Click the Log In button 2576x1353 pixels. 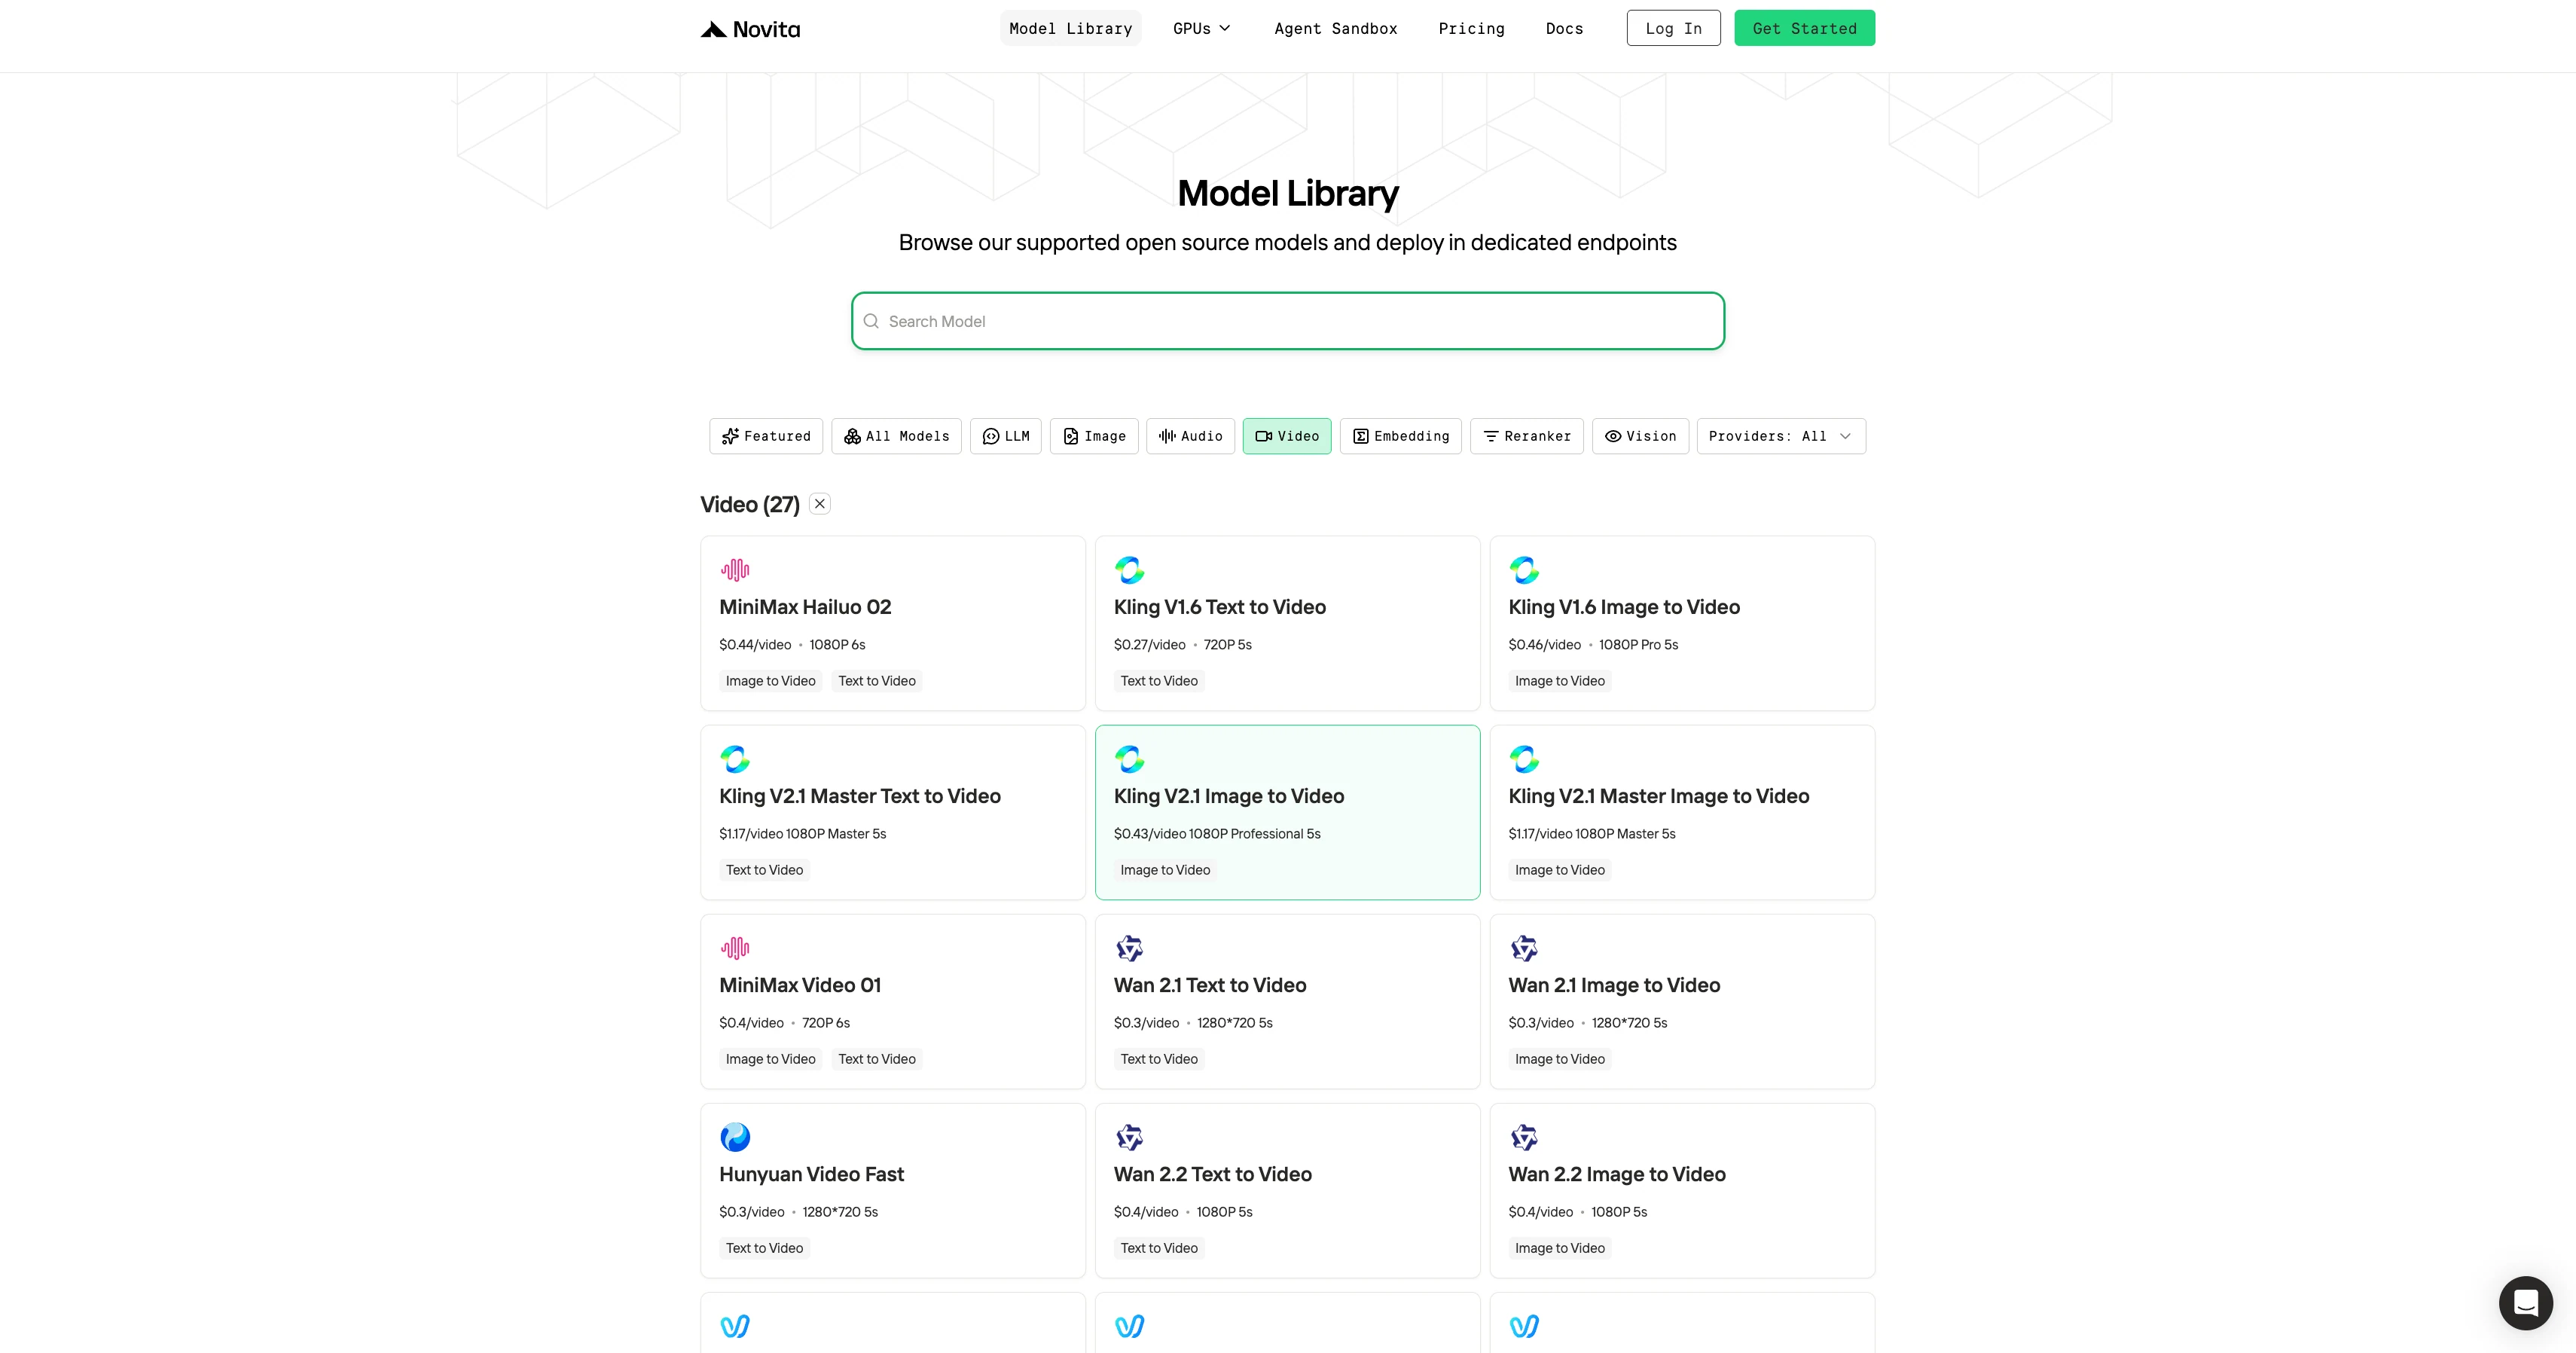point(1674,28)
